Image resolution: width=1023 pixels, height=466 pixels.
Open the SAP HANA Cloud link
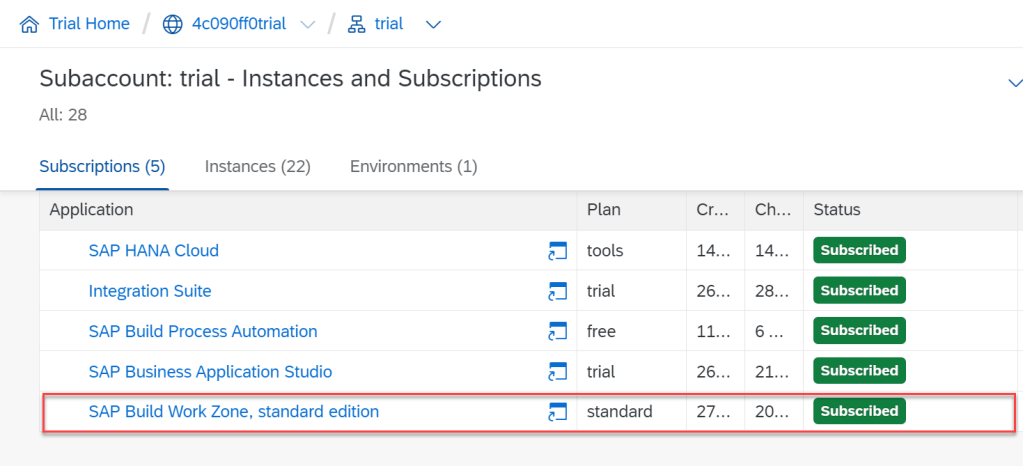[x=153, y=251]
